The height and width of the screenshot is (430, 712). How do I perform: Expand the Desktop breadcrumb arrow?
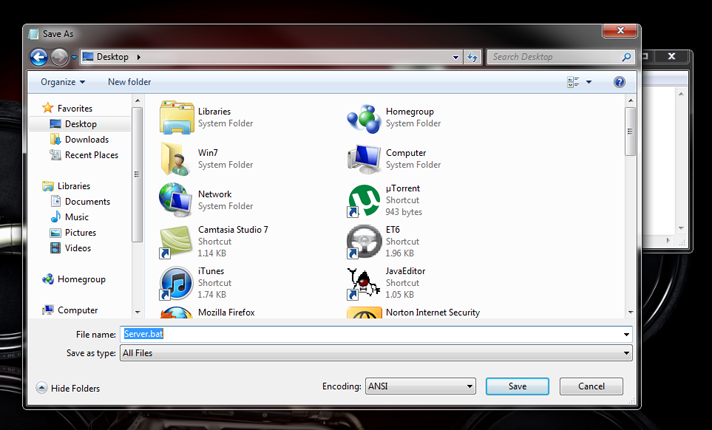click(138, 57)
